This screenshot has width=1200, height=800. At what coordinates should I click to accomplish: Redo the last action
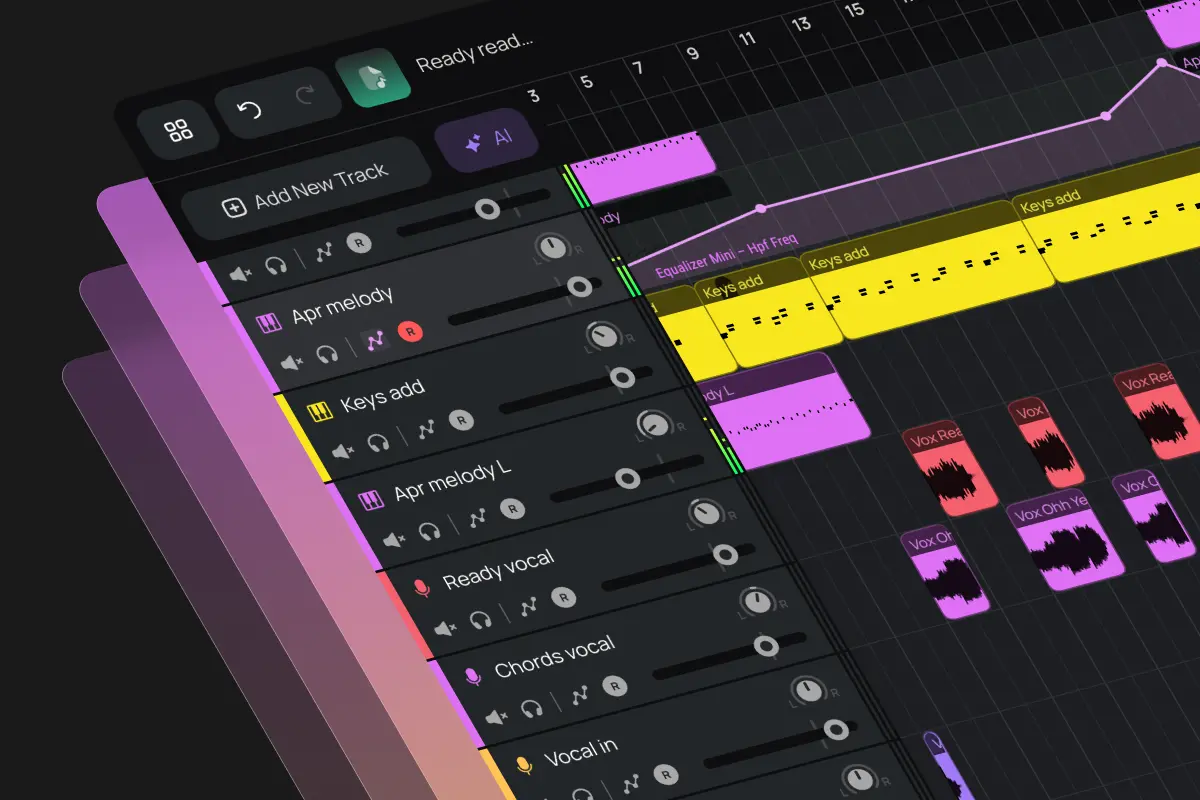(x=305, y=97)
